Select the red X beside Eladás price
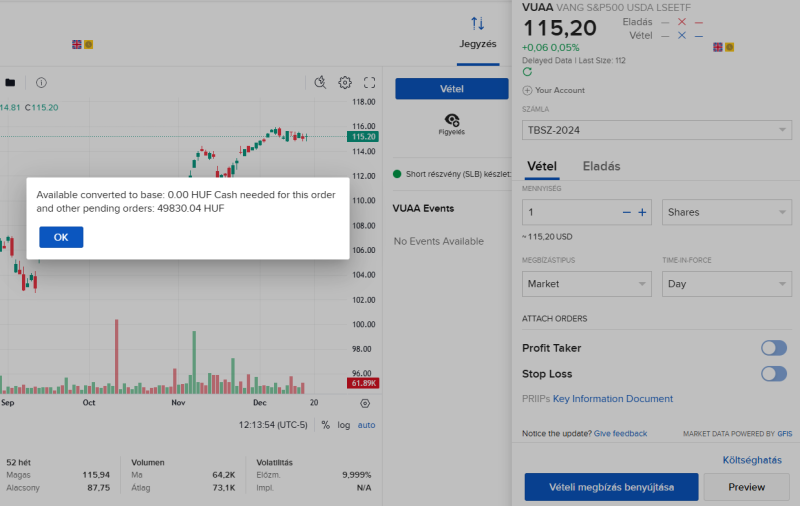This screenshot has height=506, width=800. click(x=682, y=22)
